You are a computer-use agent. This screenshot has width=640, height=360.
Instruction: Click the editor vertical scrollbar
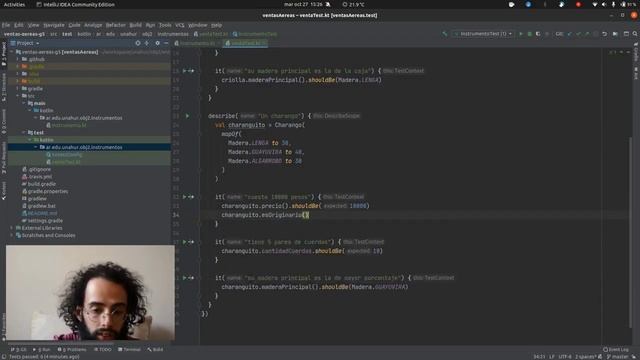point(631,233)
